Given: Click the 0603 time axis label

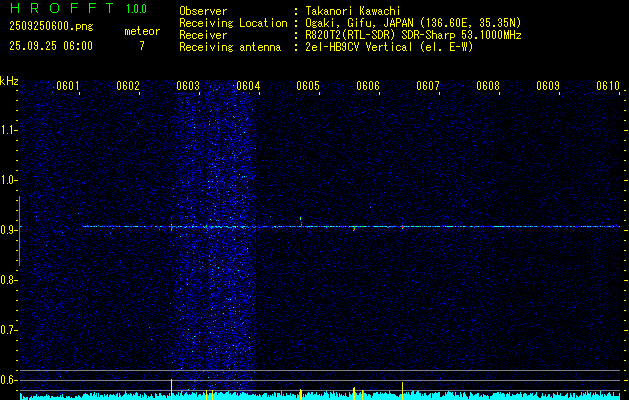Looking at the screenshot, I should pyautogui.click(x=188, y=86).
